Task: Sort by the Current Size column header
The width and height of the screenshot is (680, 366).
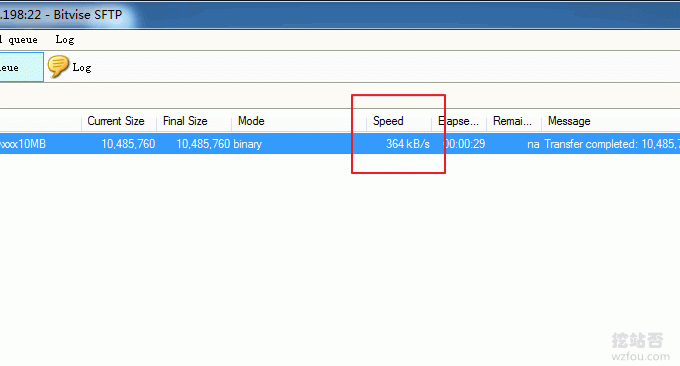Action: [116, 121]
